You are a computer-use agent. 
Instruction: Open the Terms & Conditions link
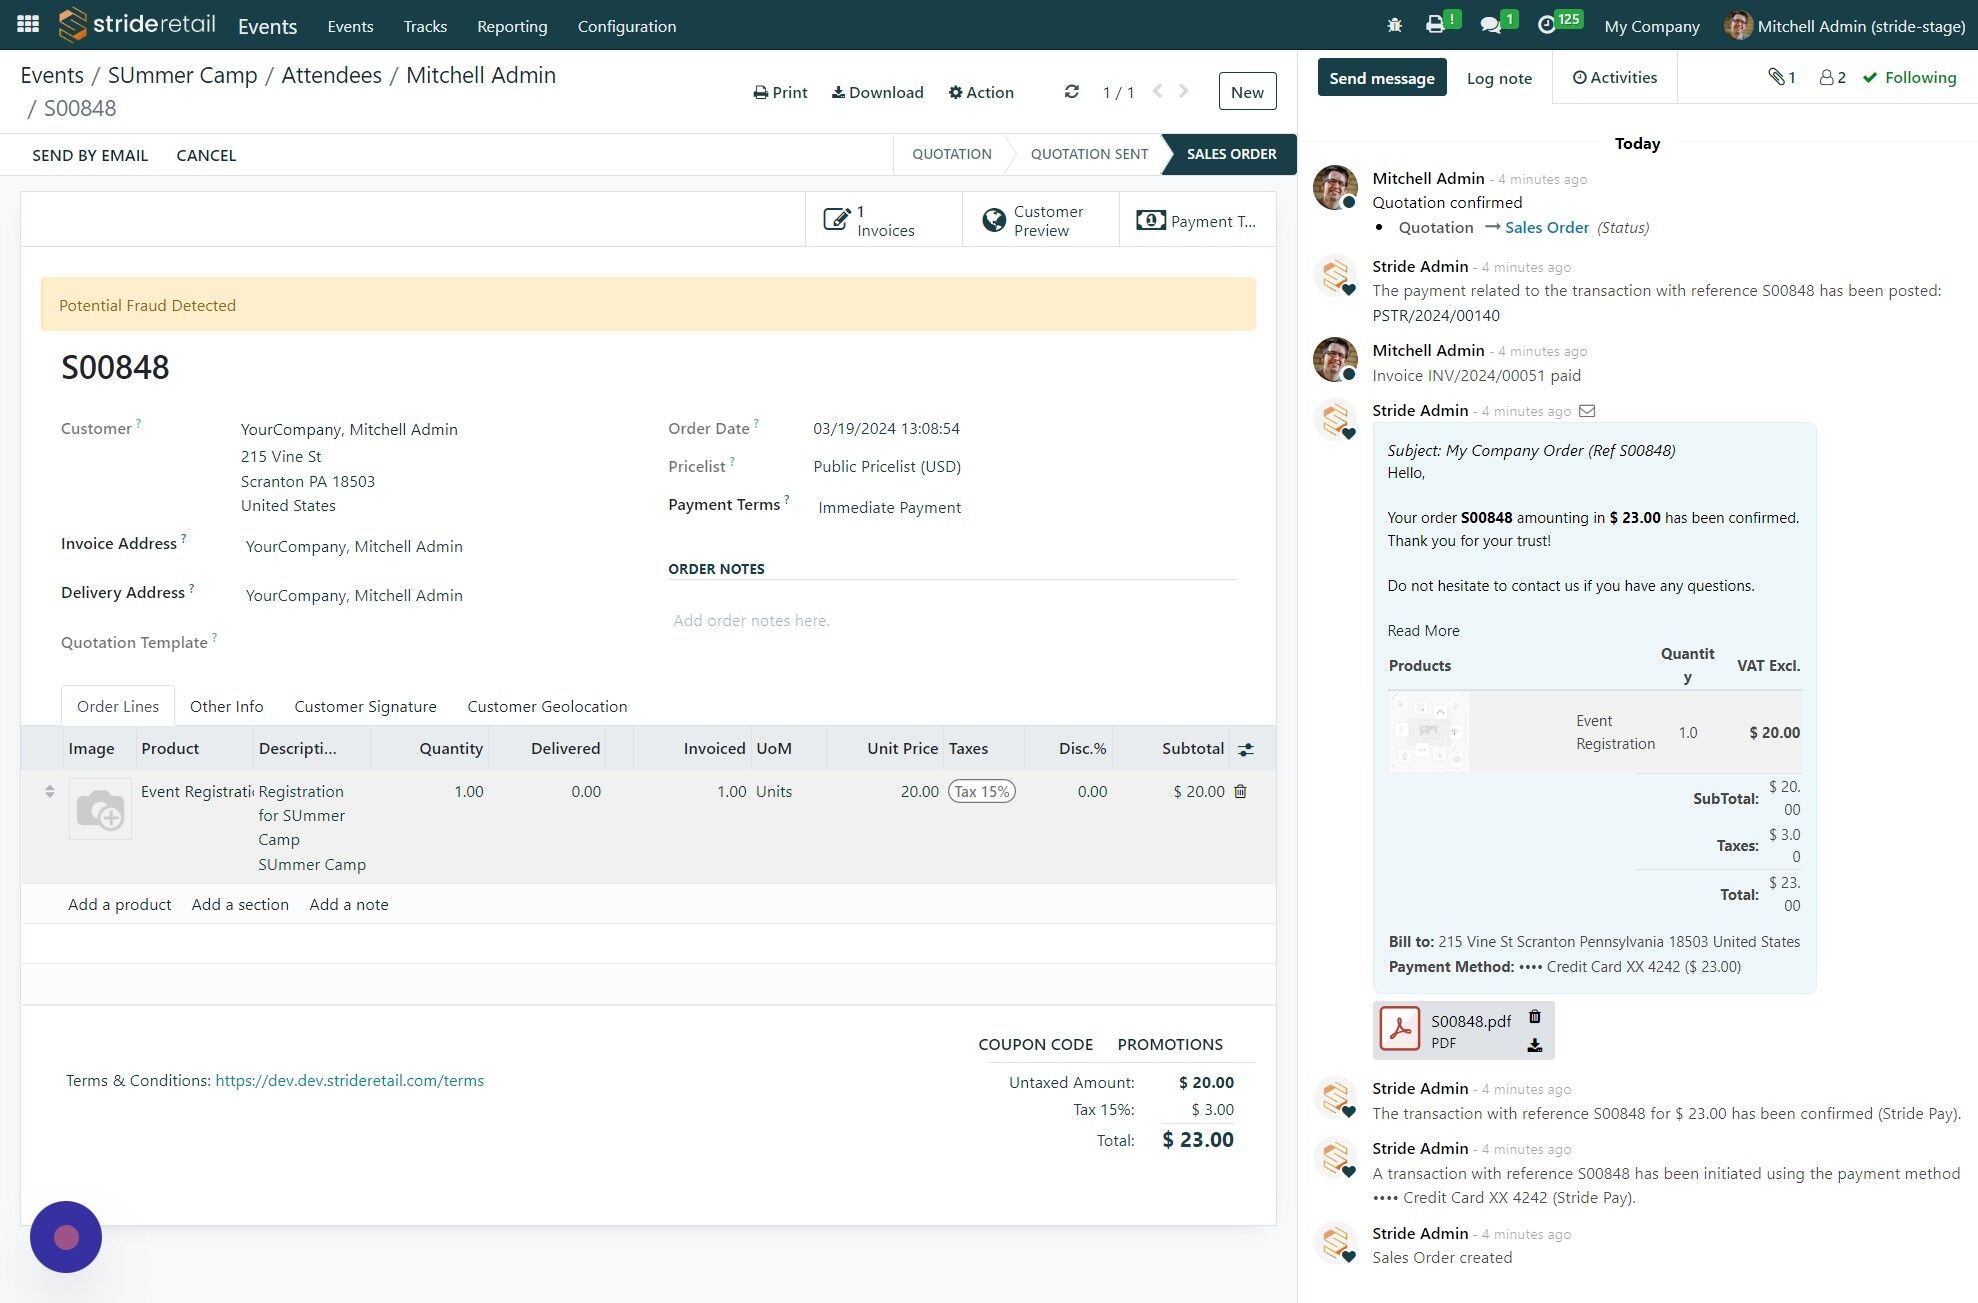pos(349,1080)
